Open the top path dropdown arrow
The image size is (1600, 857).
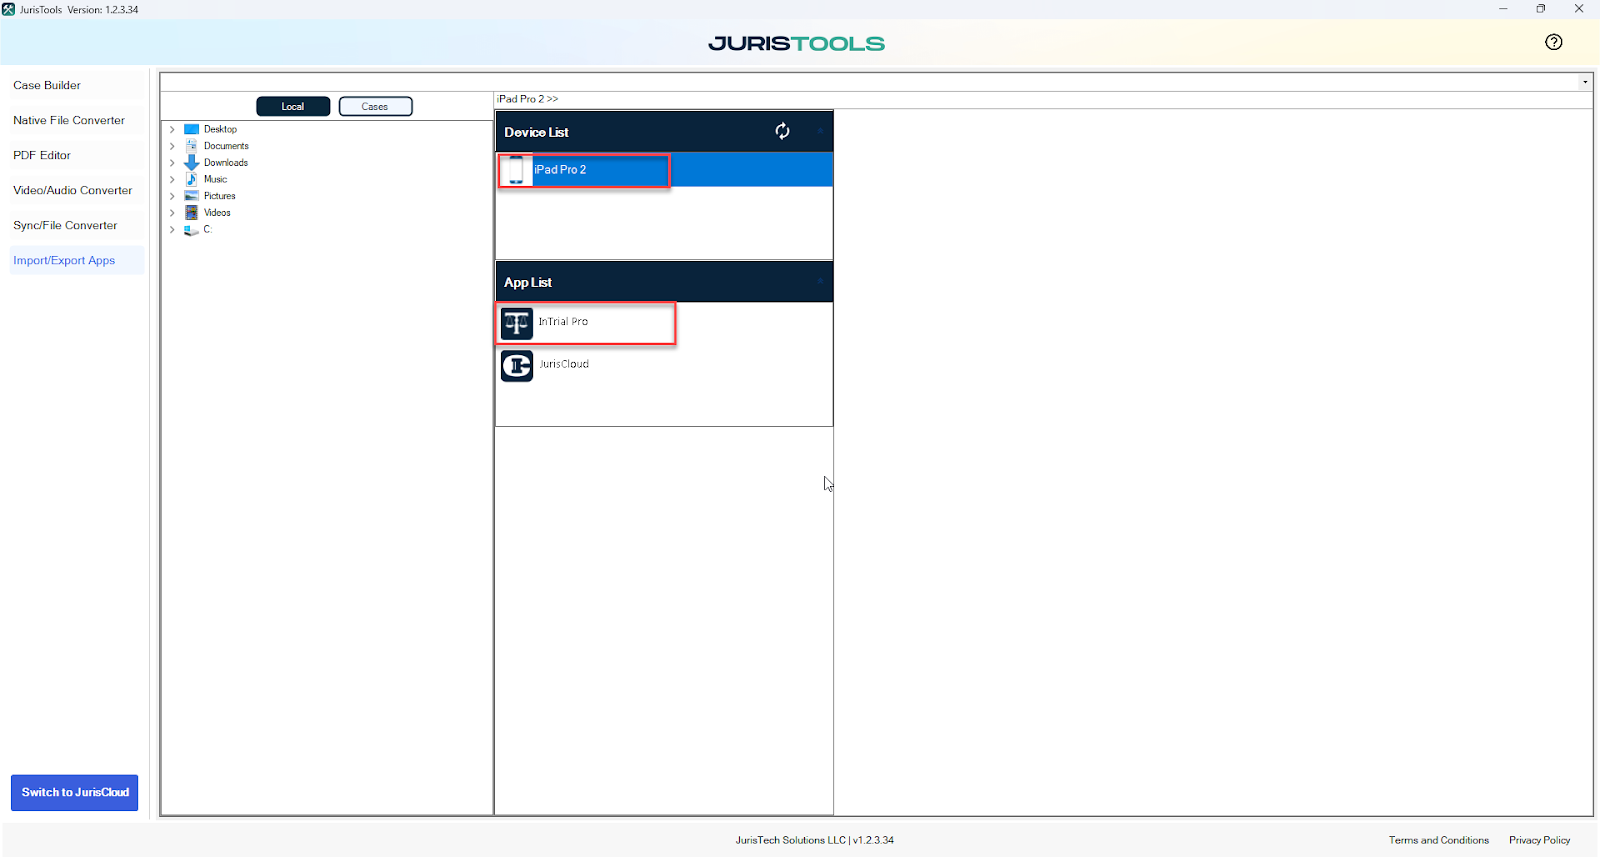1585,82
